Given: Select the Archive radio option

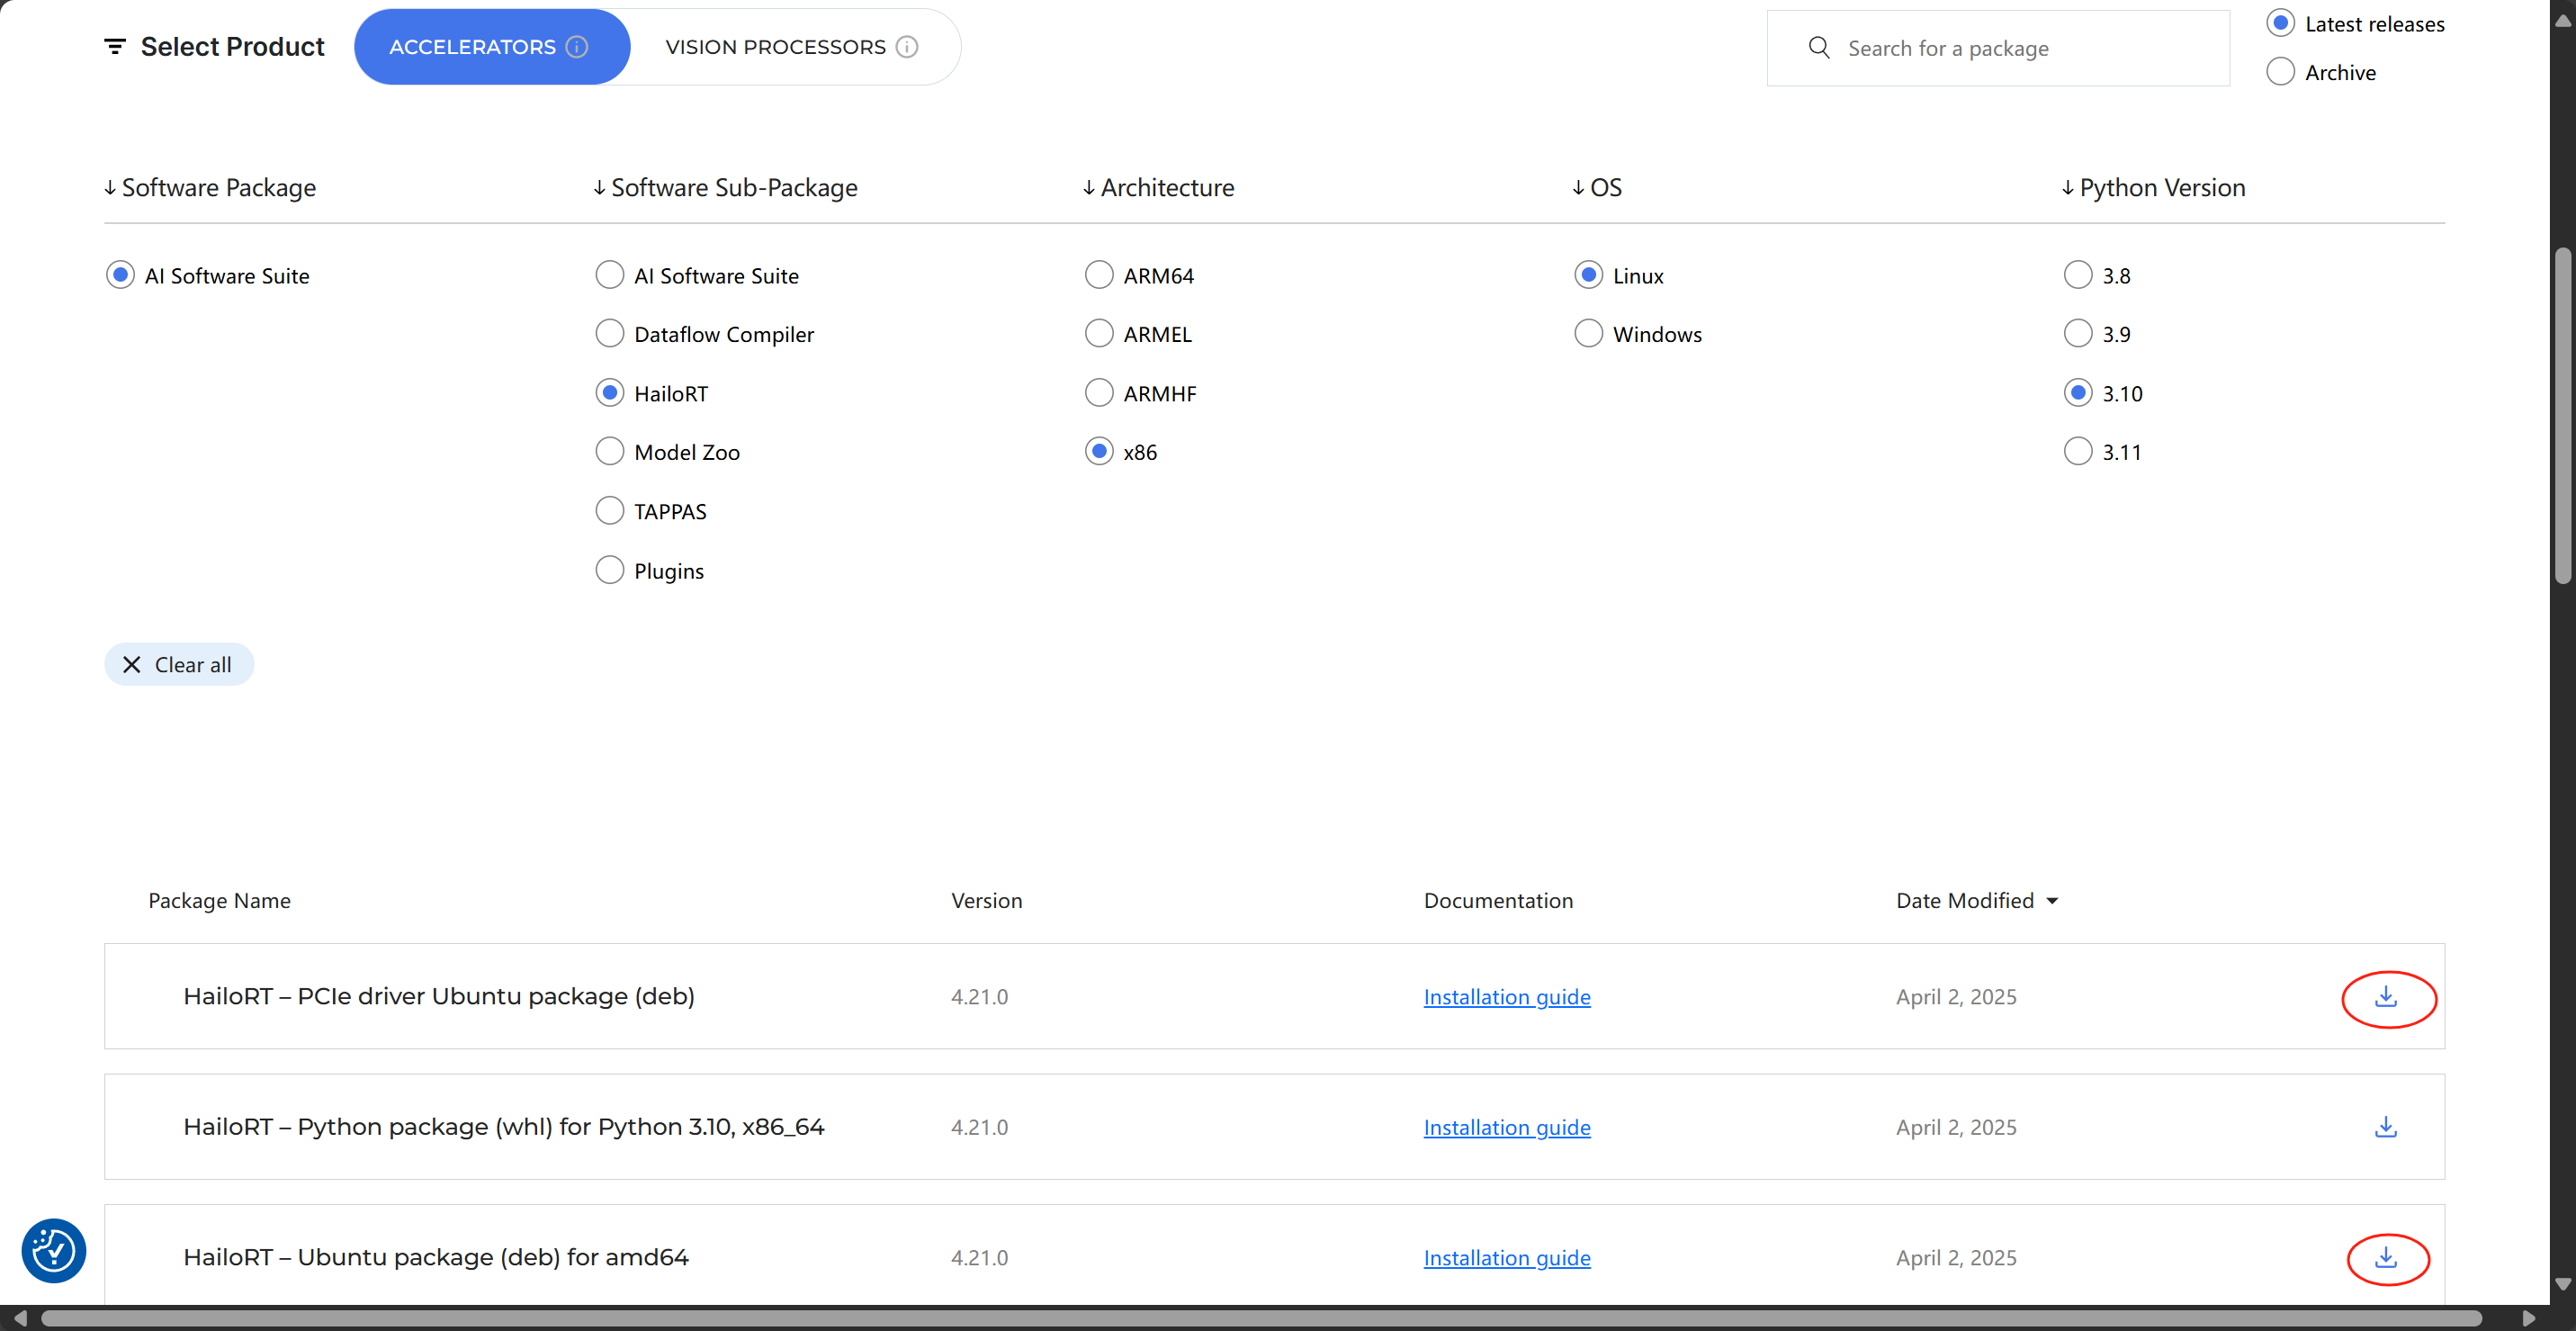Looking at the screenshot, I should click(x=2280, y=72).
